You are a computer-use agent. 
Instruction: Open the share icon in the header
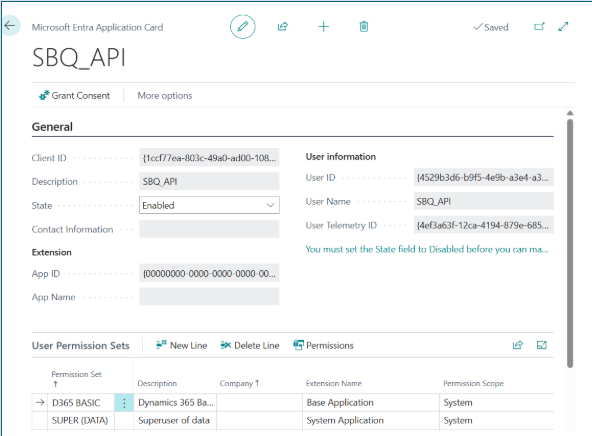pyautogui.click(x=283, y=26)
